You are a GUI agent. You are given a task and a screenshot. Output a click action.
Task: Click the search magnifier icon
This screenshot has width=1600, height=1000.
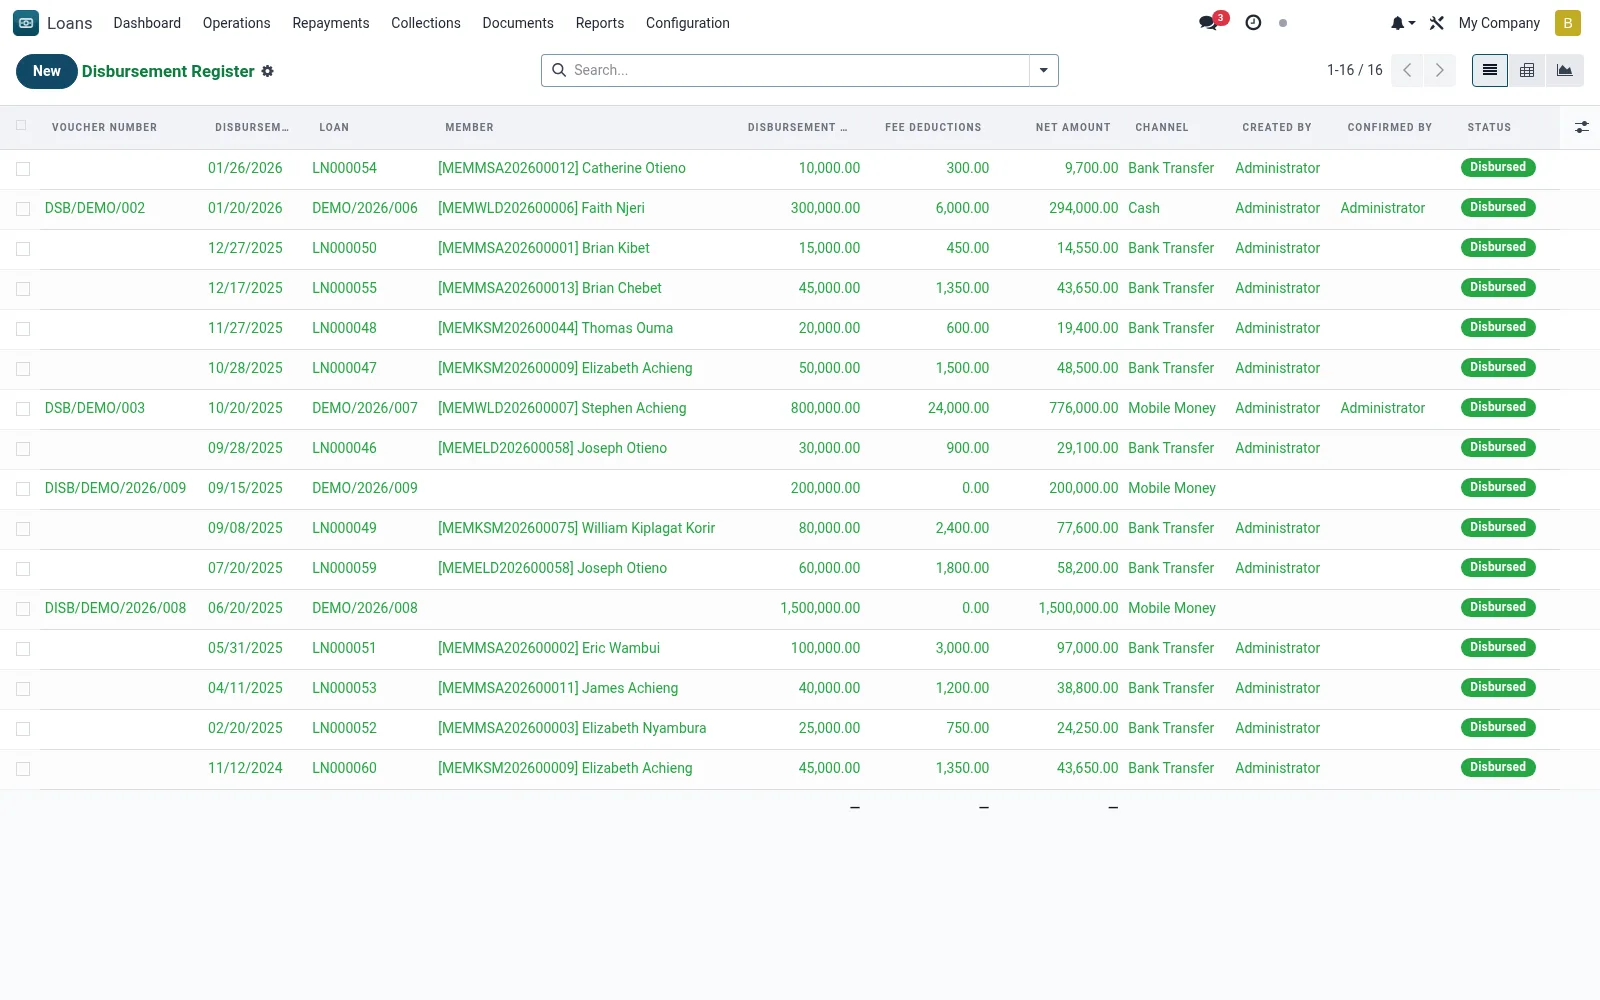click(559, 70)
